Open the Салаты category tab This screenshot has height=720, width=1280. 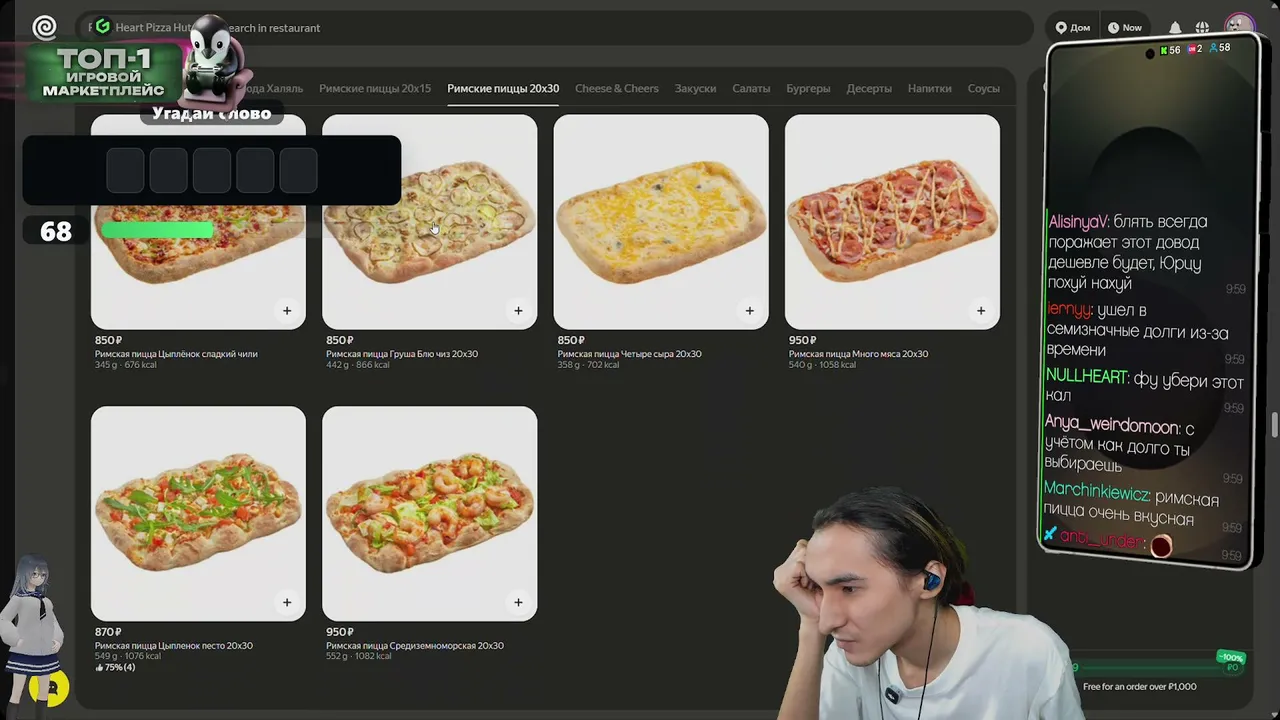click(x=751, y=88)
